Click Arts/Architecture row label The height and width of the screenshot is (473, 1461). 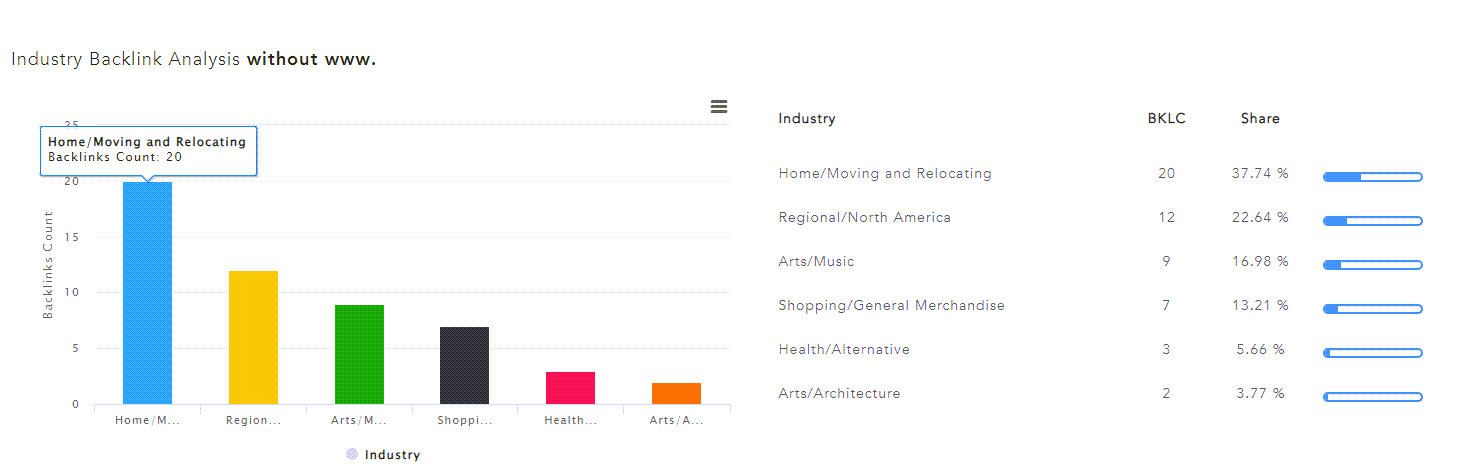(x=839, y=393)
